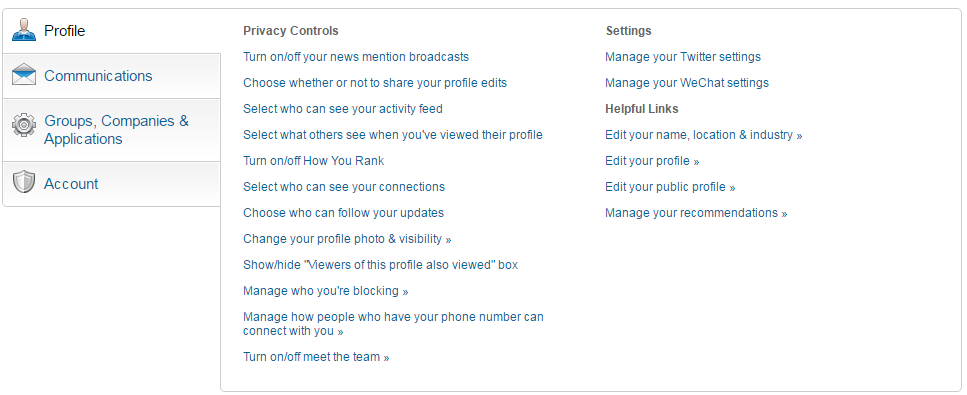Image resolution: width=967 pixels, height=395 pixels.
Task: Click the Communications envelope icon
Action: pyautogui.click(x=24, y=75)
